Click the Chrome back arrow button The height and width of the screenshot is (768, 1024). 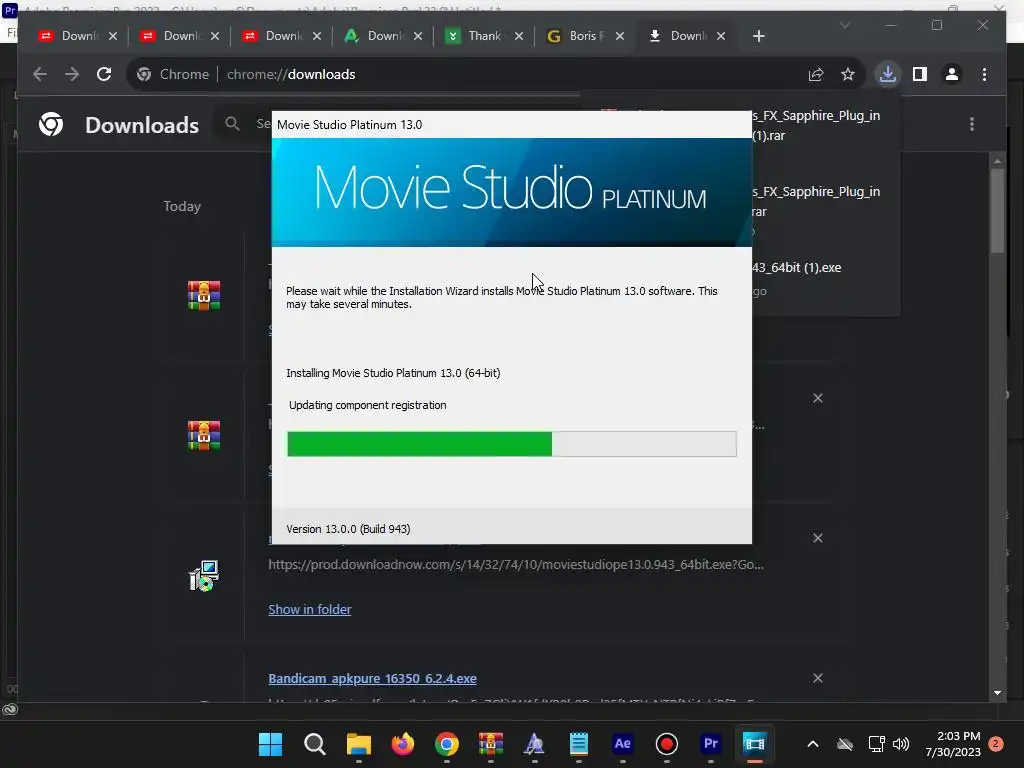coord(40,74)
